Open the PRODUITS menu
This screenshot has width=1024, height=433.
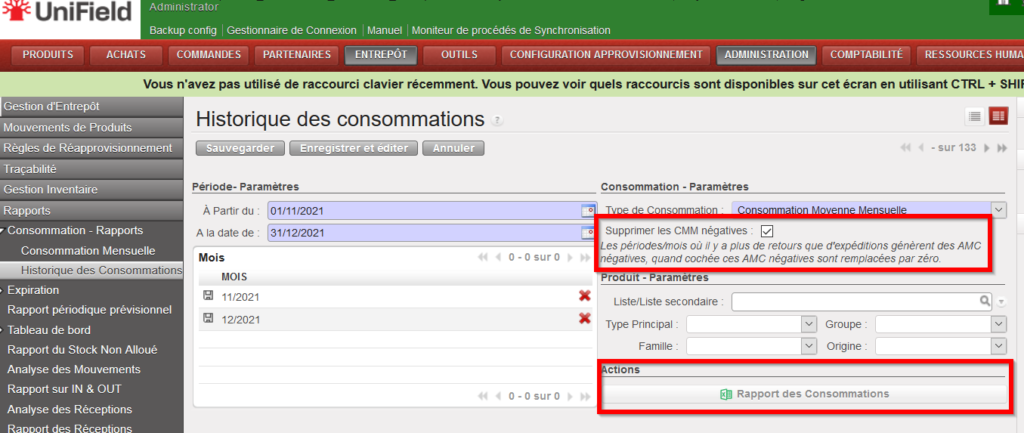48,55
